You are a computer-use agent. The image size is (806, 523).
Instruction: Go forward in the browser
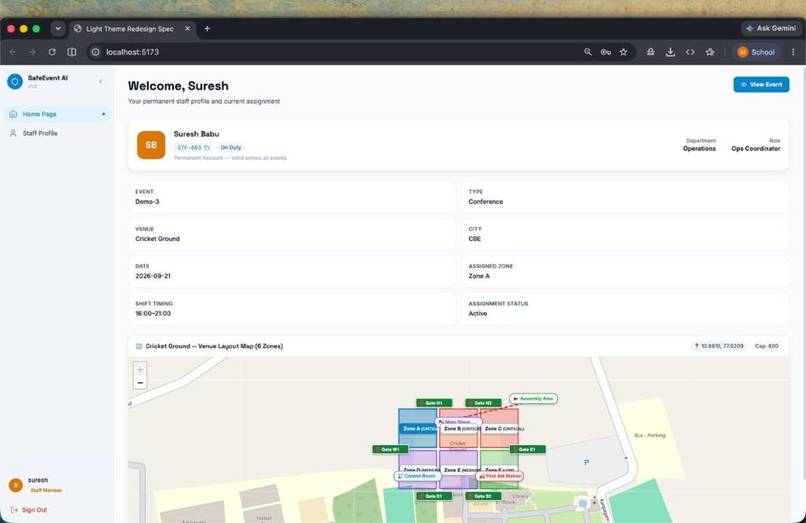(32, 52)
